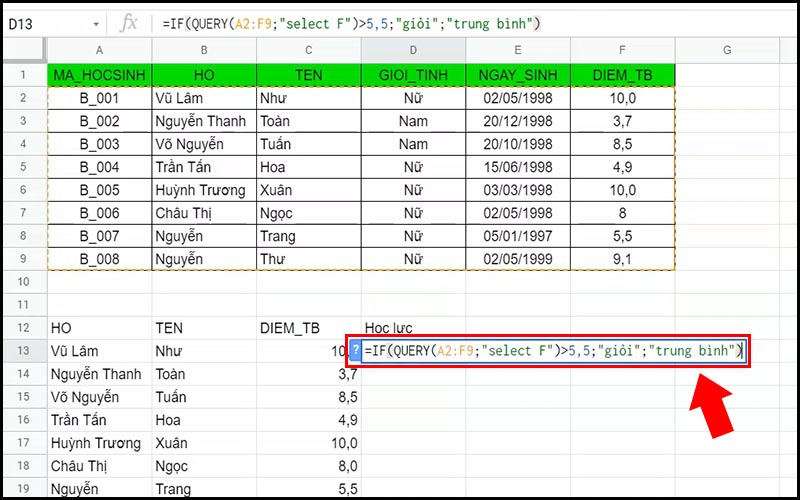Click Nguyễn Thanh in row 3
Image resolution: width=800 pixels, height=500 pixels.
coord(204,121)
